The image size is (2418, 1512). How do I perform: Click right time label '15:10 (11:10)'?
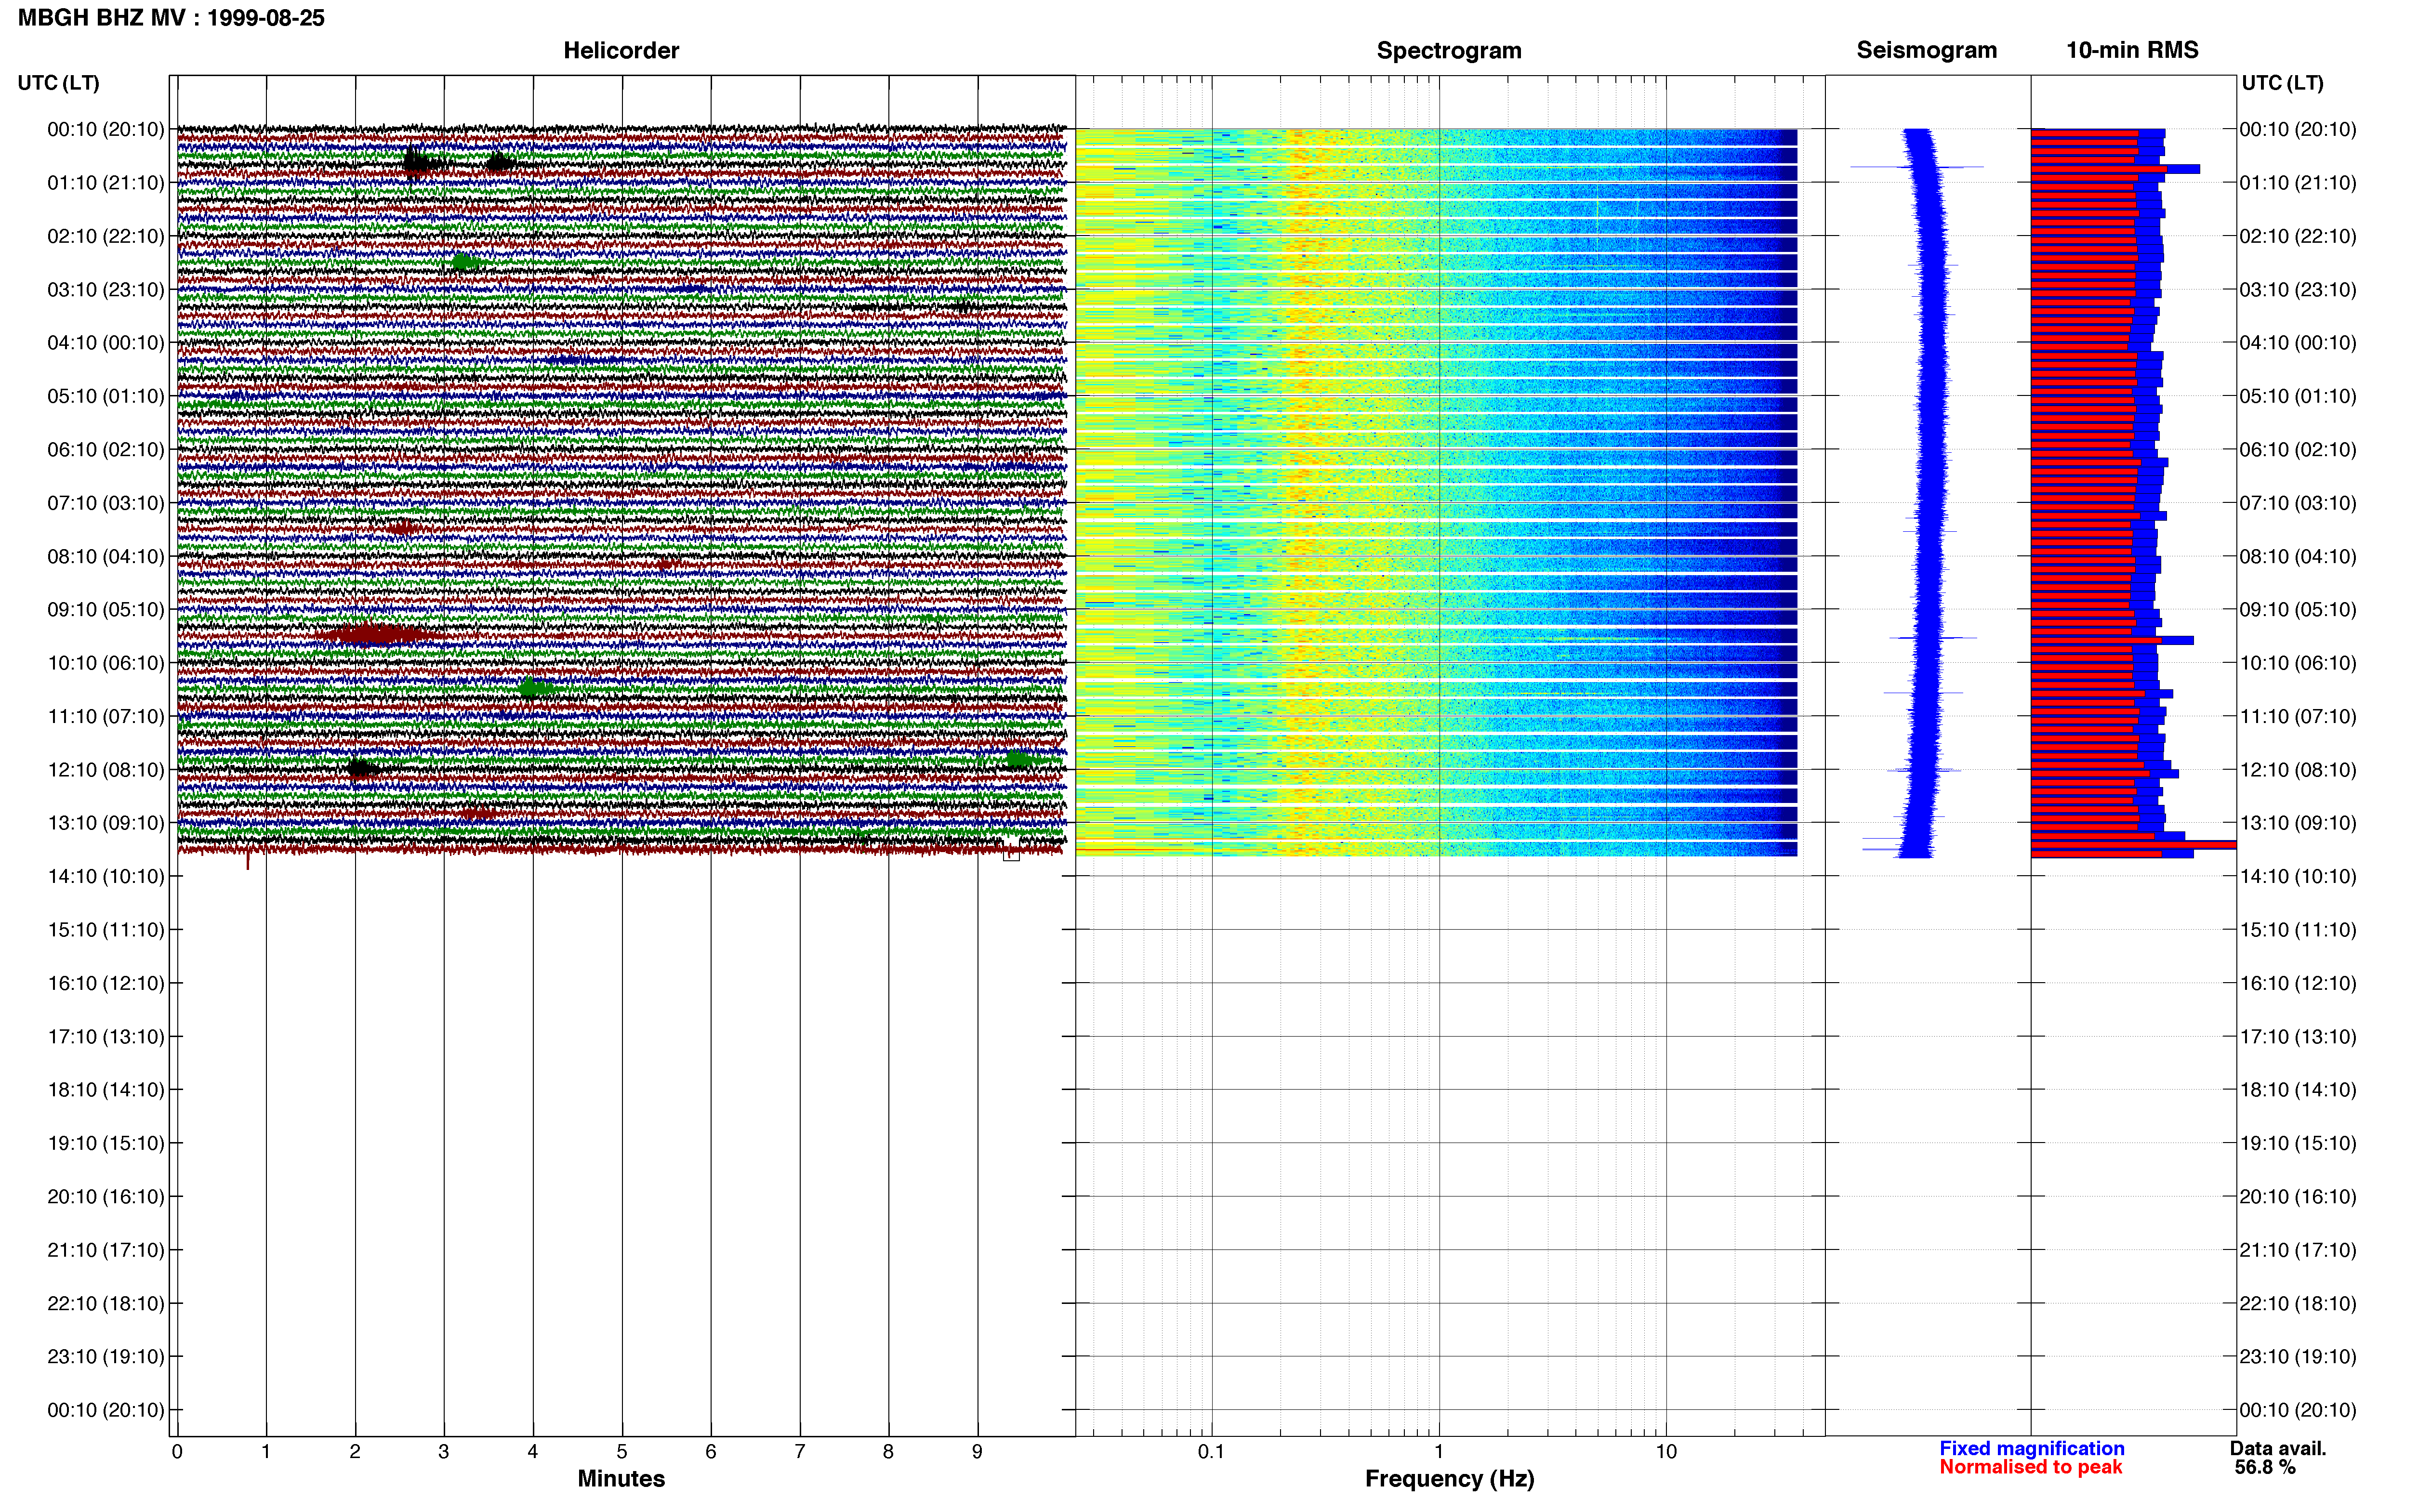point(2298,930)
